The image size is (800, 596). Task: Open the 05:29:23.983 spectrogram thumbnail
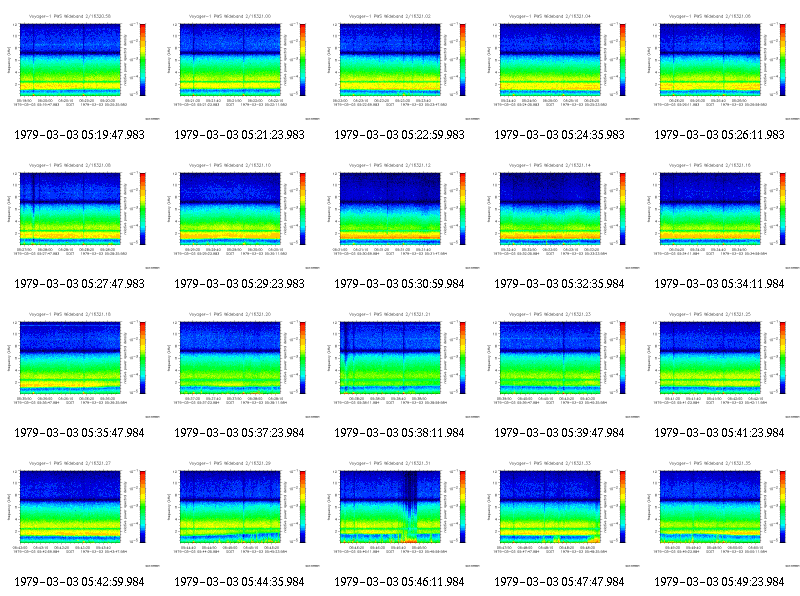click(x=240, y=214)
